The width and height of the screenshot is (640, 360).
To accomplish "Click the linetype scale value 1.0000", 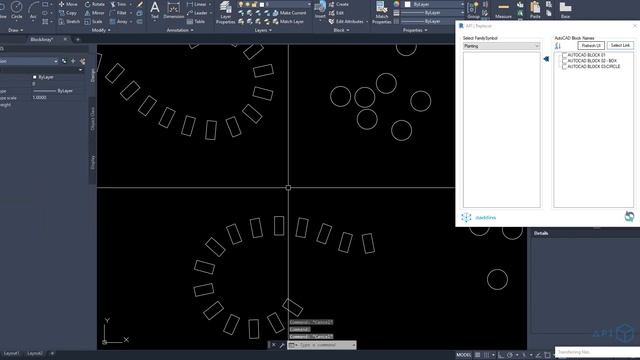I will pos(39,98).
